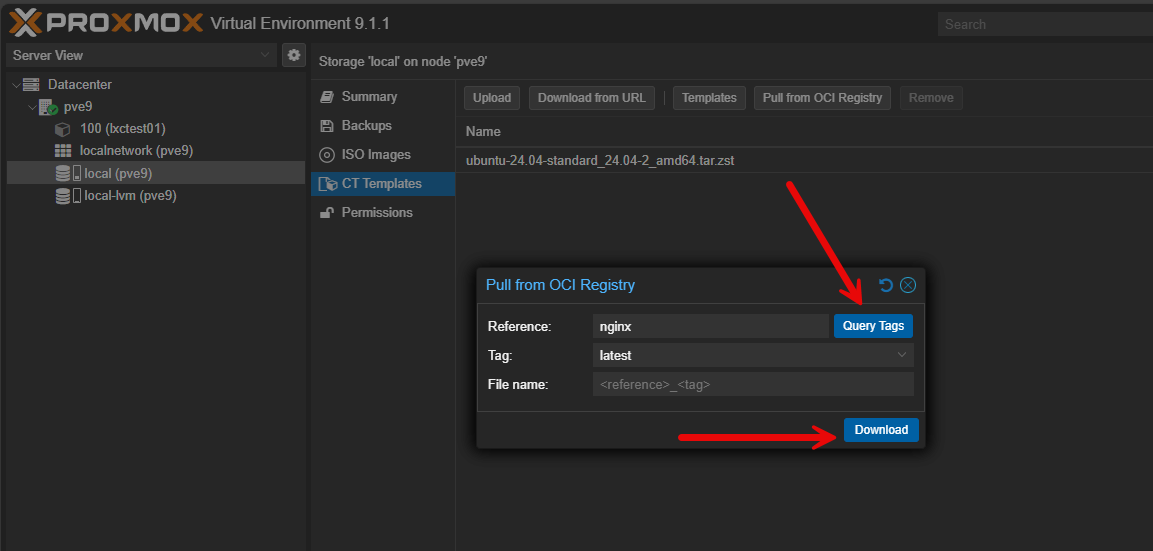
Task: Collapse the Datacenter tree node
Action: click(14, 85)
